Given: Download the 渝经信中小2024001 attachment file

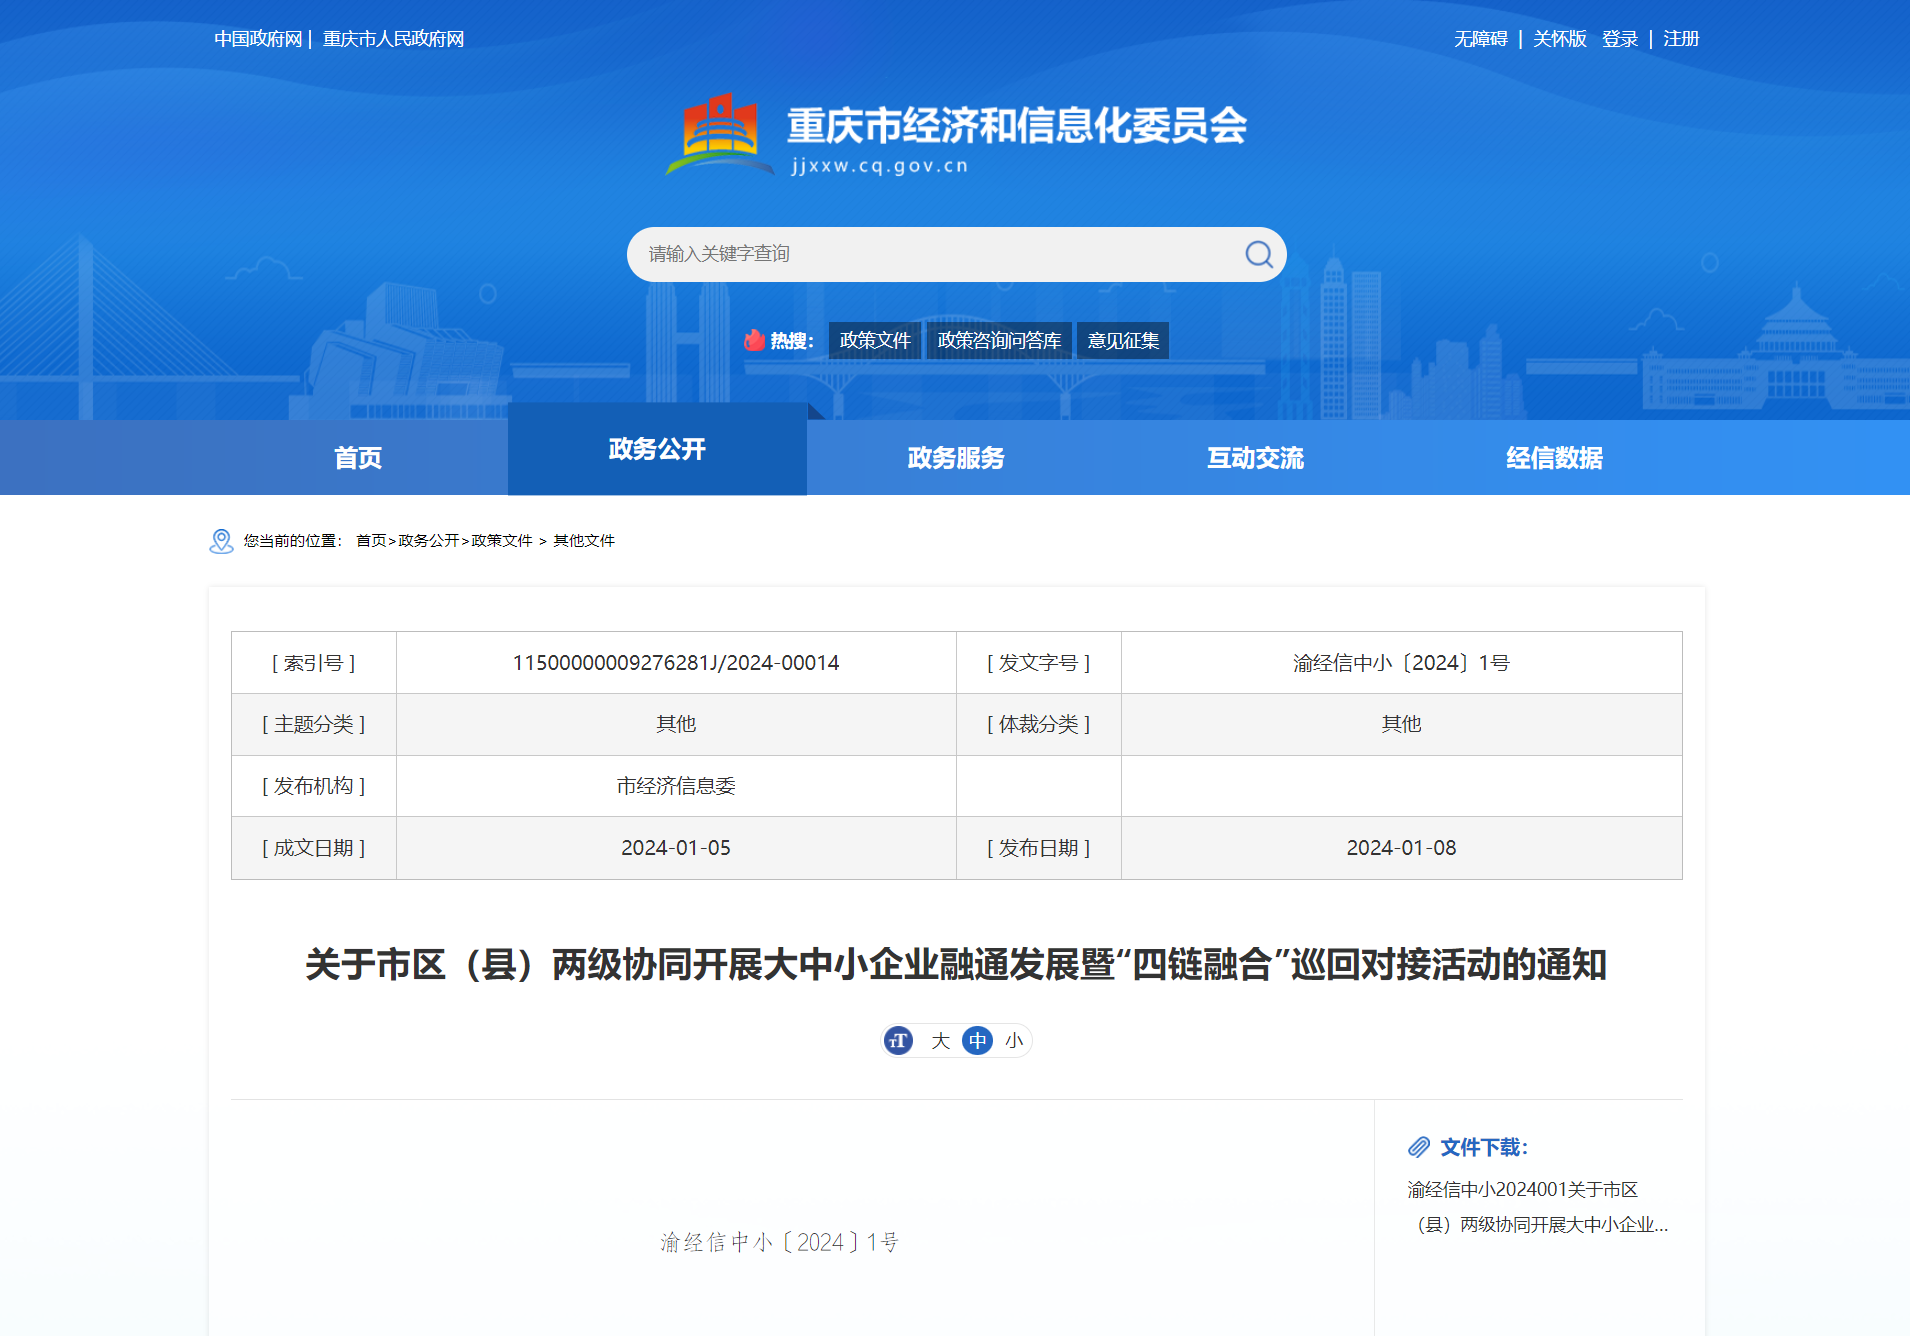Looking at the screenshot, I should [1537, 1207].
